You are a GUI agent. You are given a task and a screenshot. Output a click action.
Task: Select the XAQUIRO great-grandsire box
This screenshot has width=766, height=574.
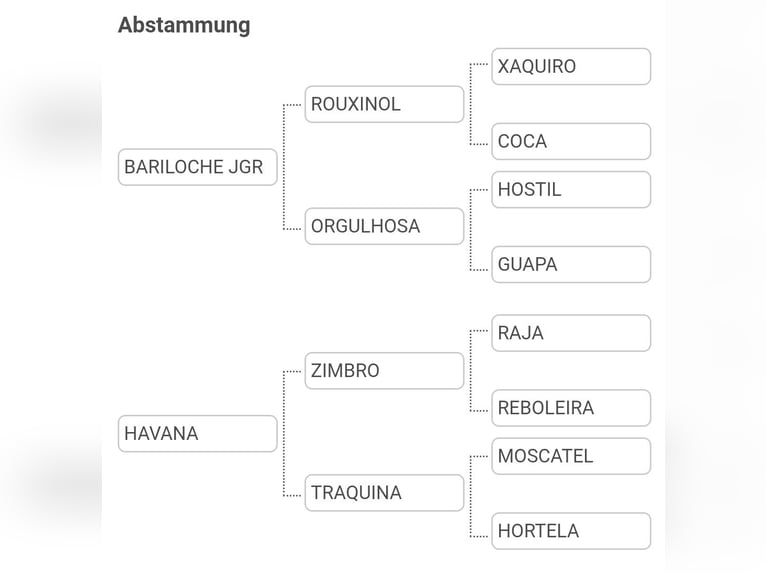571,67
